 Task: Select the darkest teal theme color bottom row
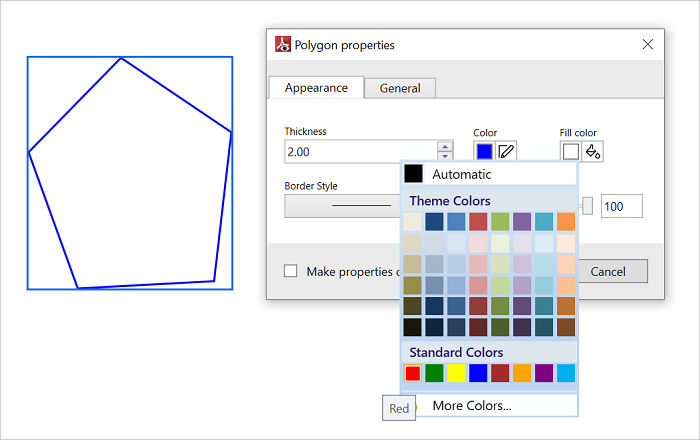coord(544,327)
